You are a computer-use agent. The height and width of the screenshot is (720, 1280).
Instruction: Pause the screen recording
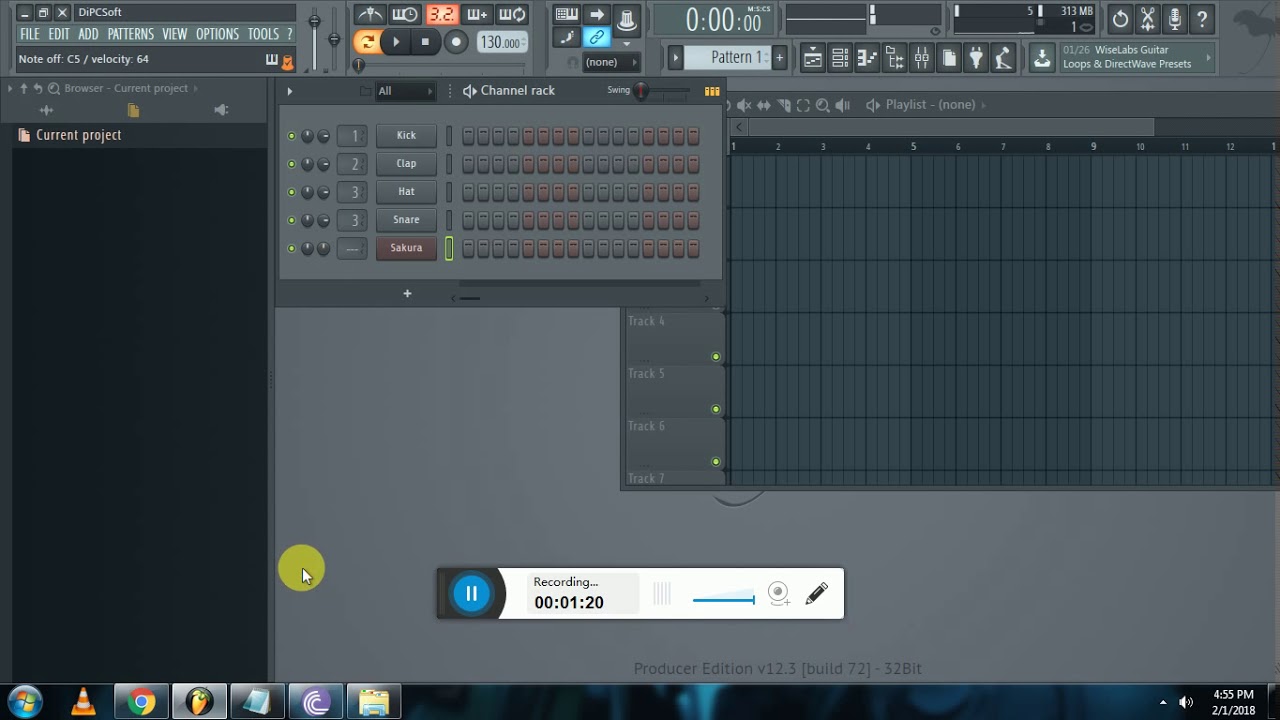tap(471, 593)
